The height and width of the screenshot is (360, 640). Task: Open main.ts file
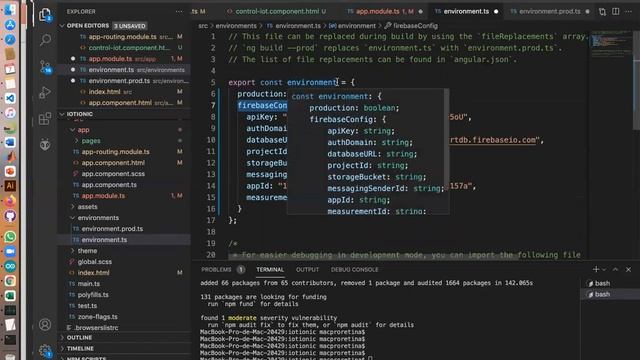pyautogui.click(x=89, y=284)
